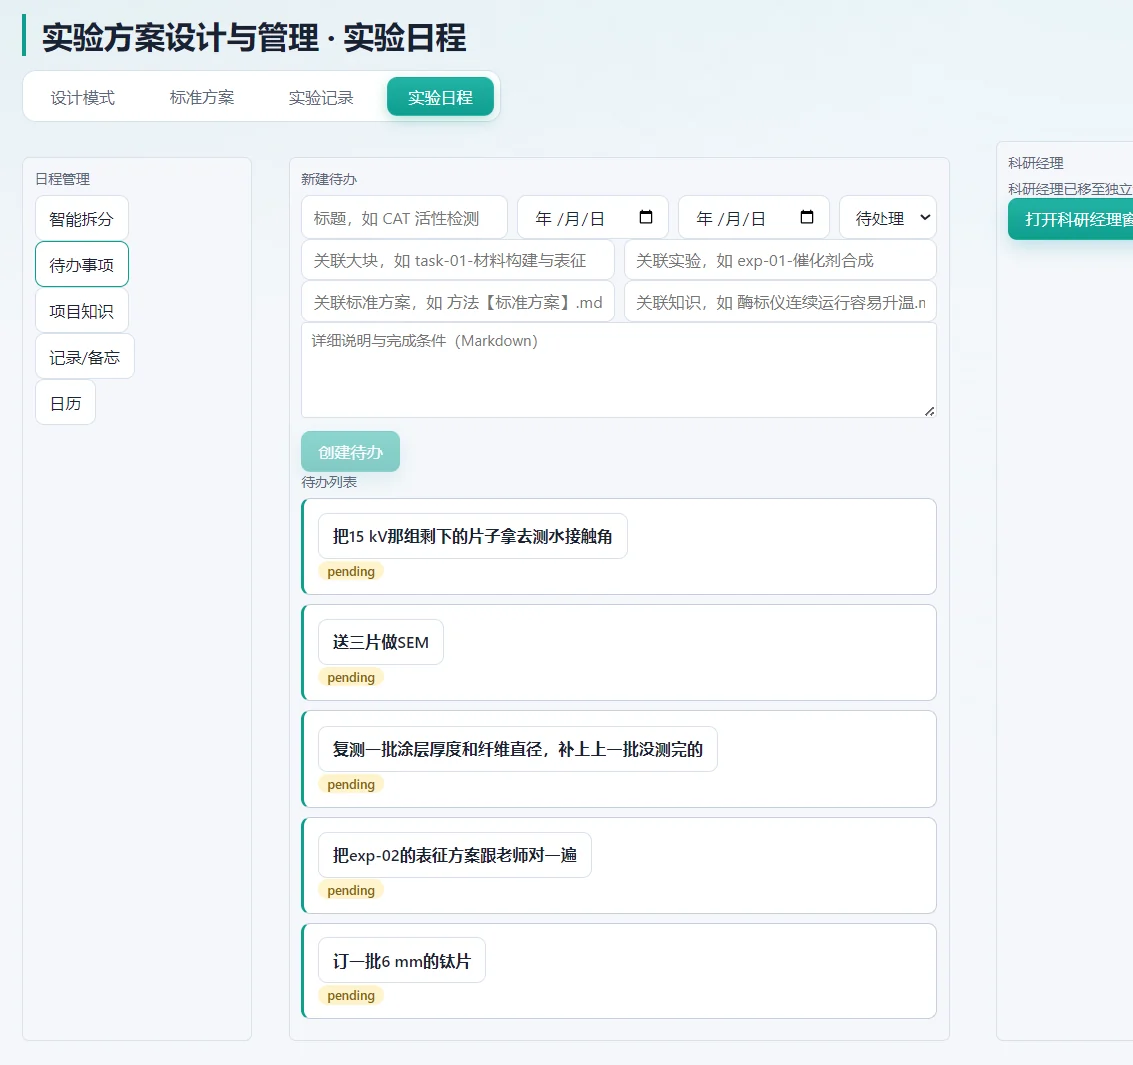1133x1065 pixels.
Task: Switch to 标准方案 tab
Action: (202, 98)
